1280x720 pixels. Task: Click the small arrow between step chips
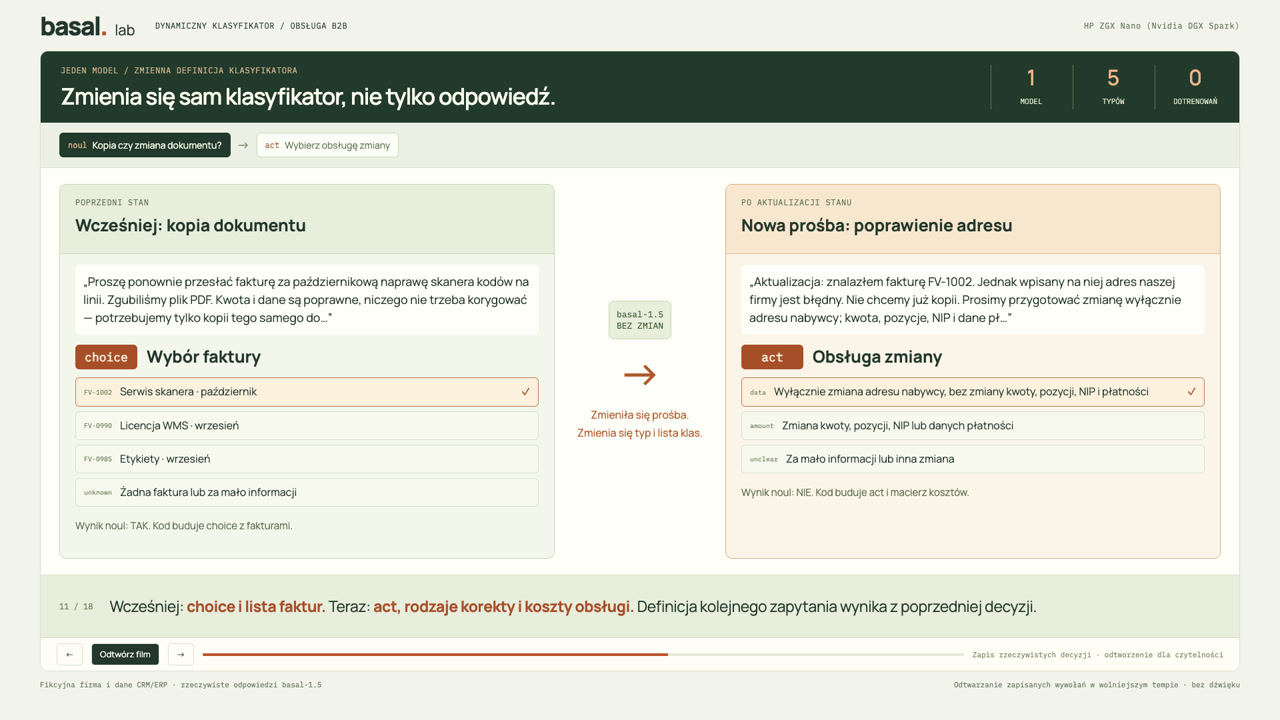tap(243, 145)
